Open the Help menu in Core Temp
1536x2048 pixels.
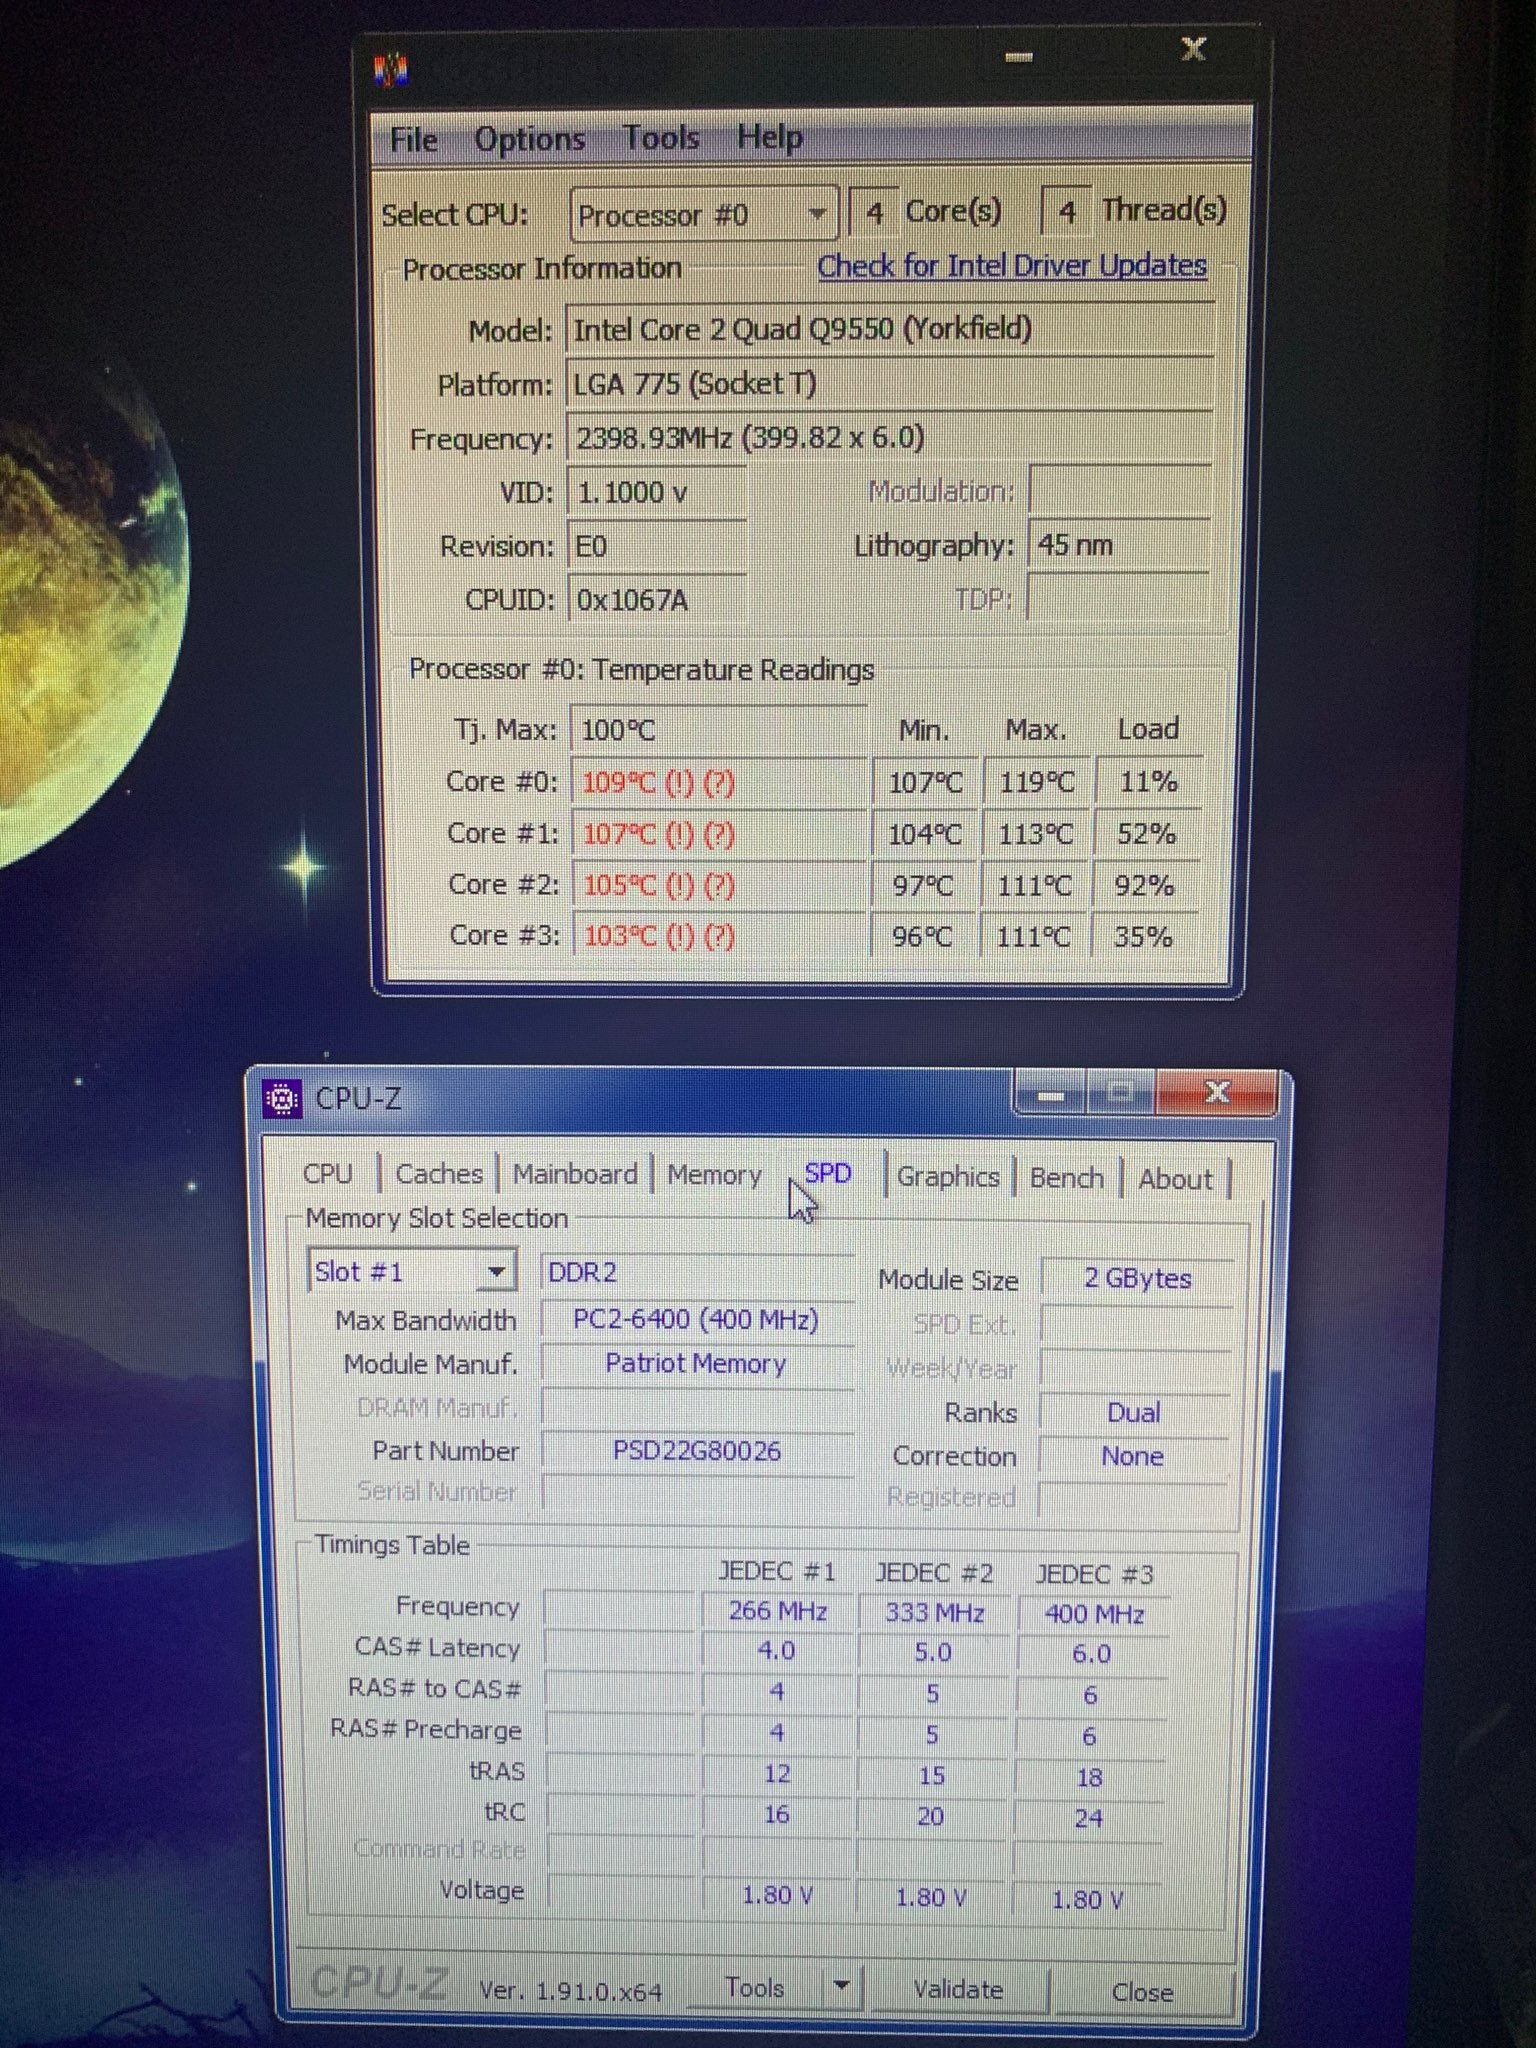pos(770,136)
